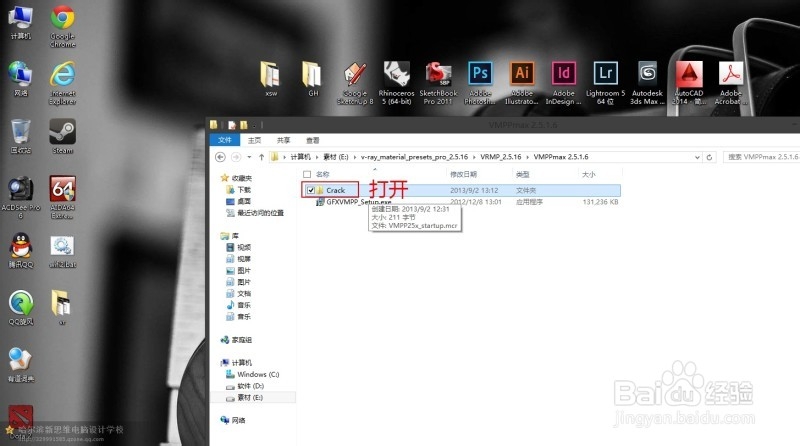Launch Adobe Acrobat desktop icon
The image size is (800, 446).
coord(731,83)
